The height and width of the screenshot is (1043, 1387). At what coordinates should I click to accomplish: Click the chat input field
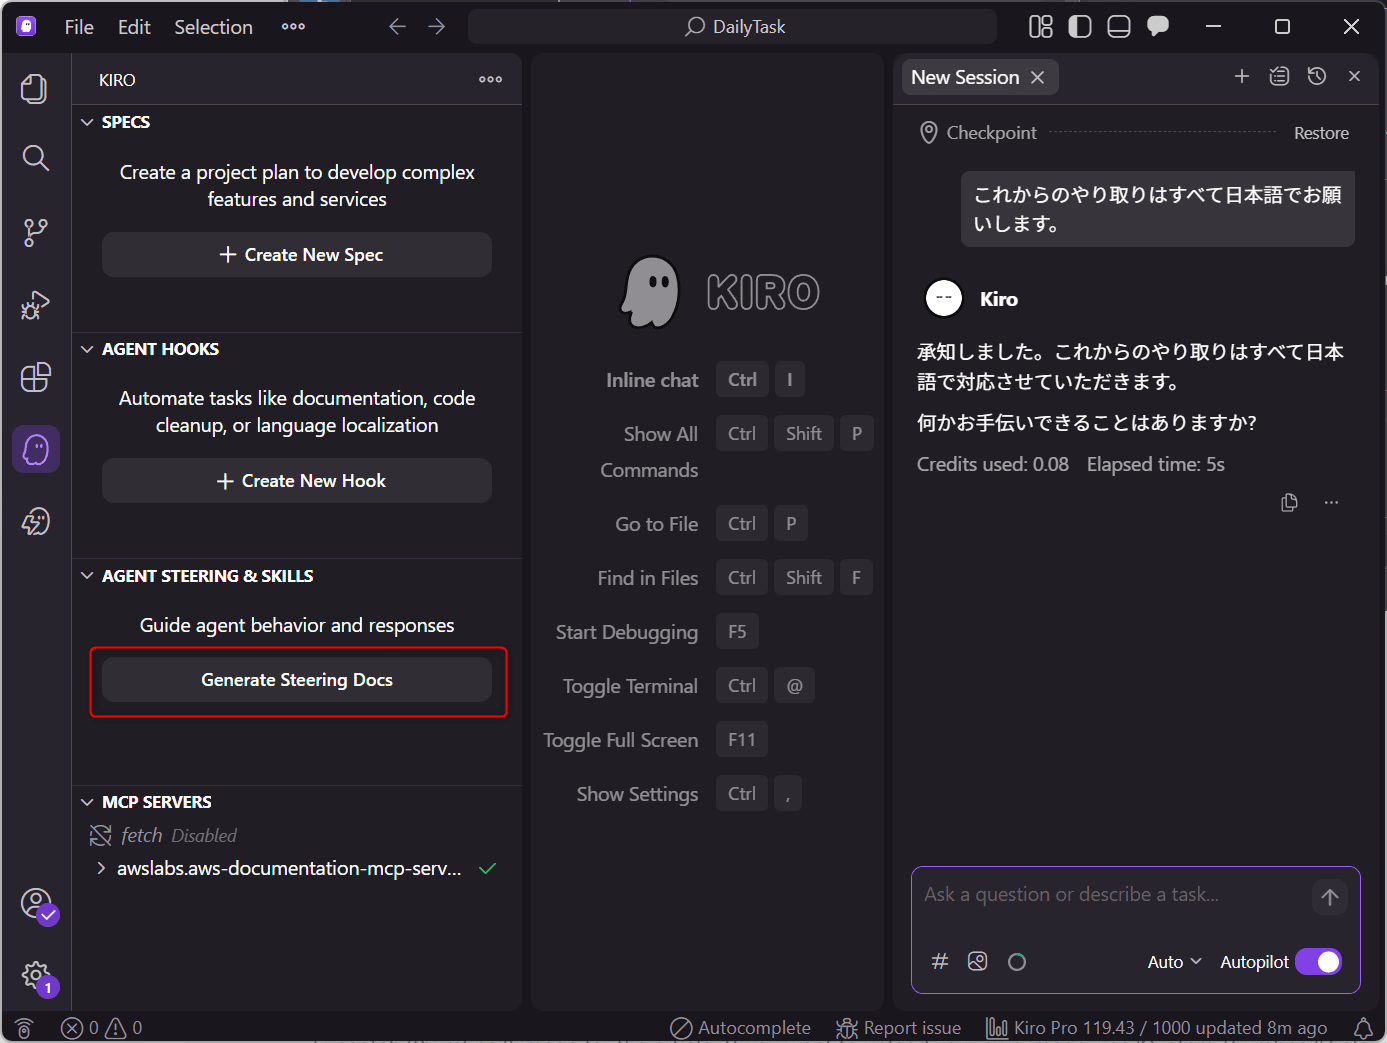click(x=1110, y=895)
